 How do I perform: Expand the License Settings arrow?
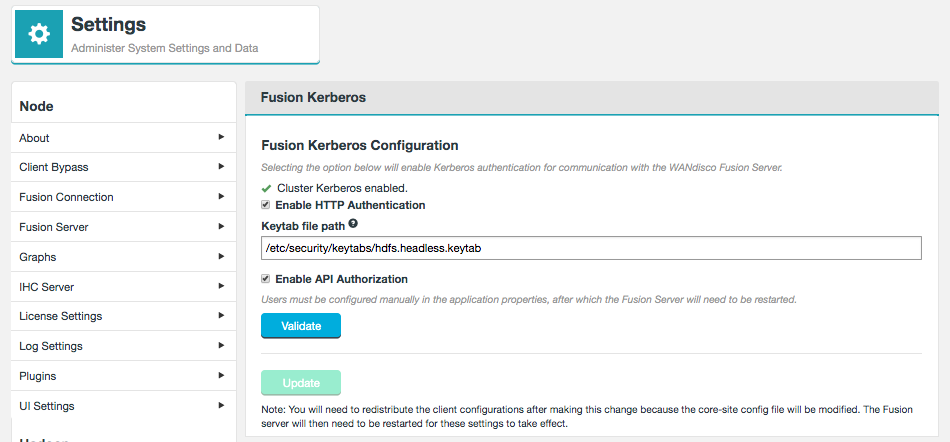222,315
